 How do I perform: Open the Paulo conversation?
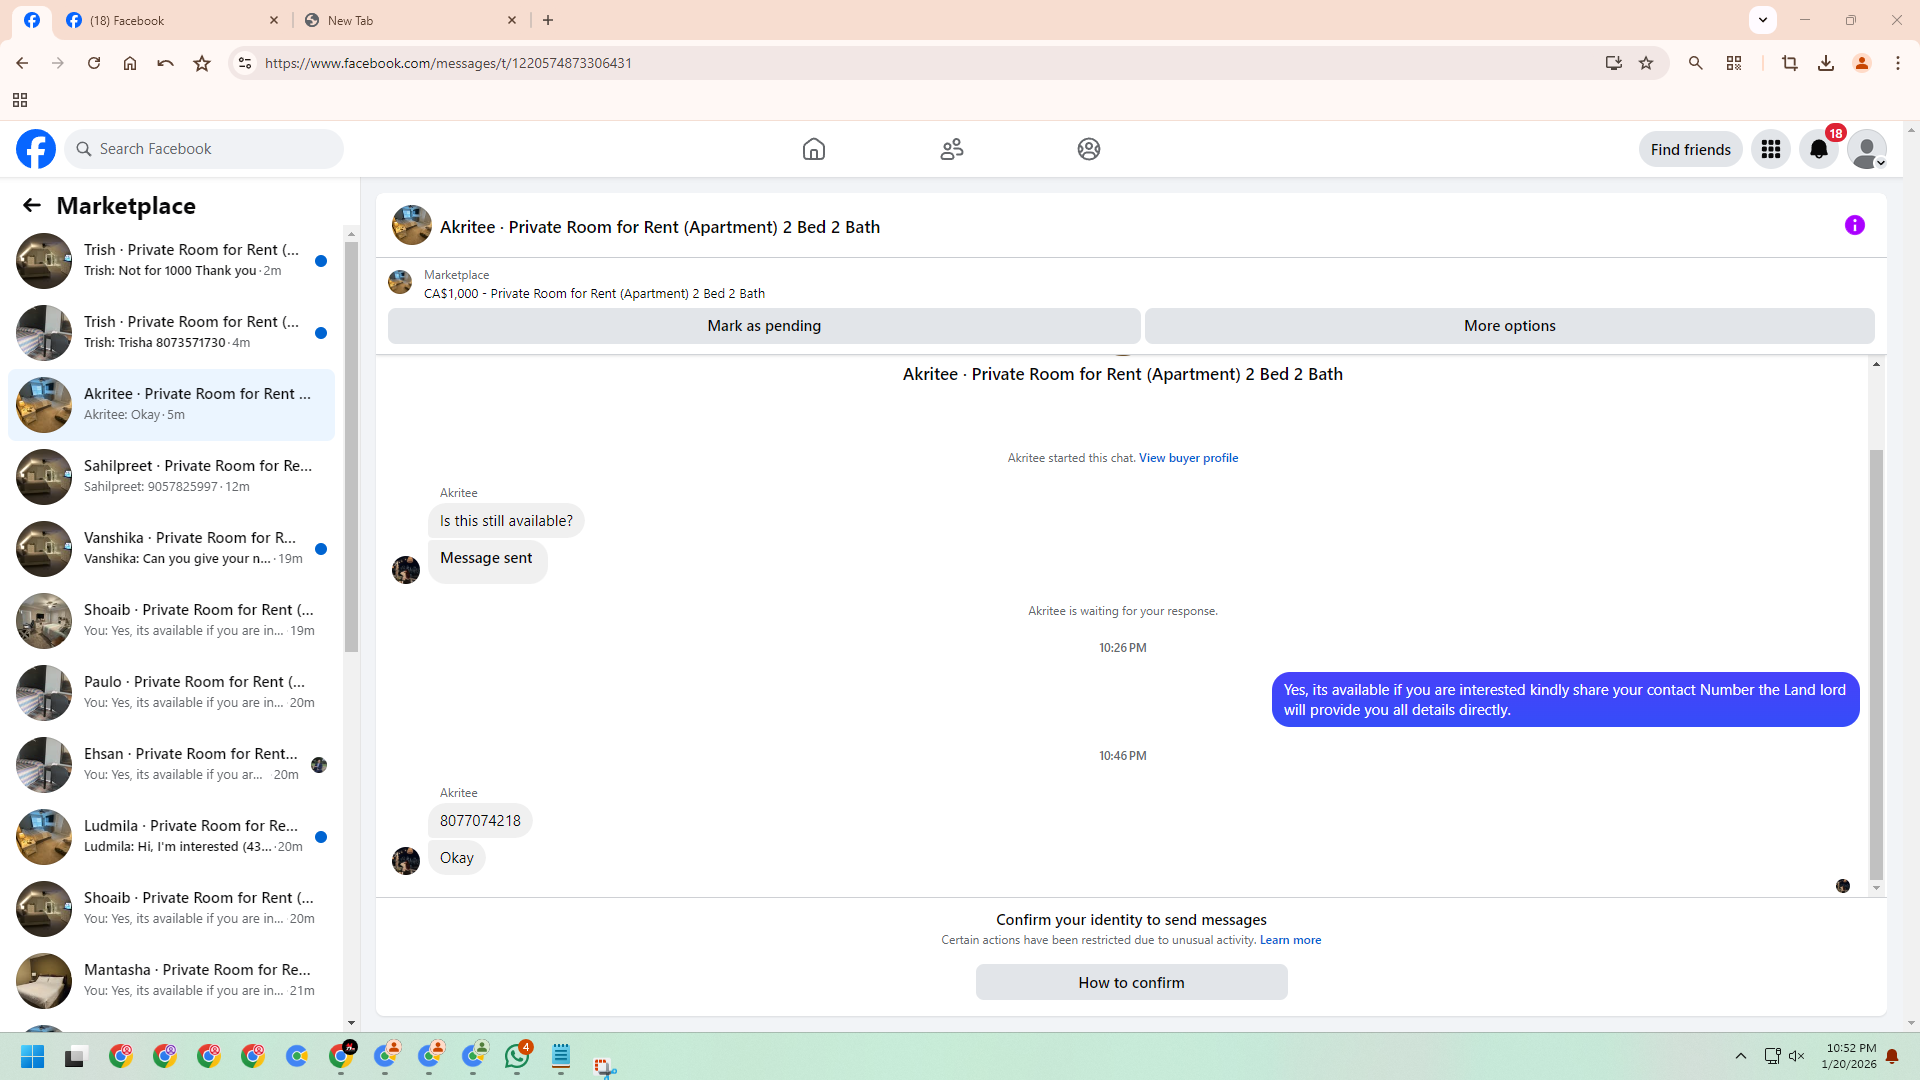(172, 693)
